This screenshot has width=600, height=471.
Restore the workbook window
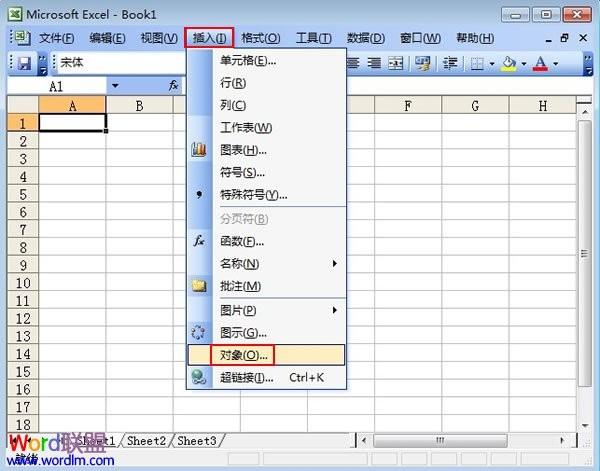point(564,38)
